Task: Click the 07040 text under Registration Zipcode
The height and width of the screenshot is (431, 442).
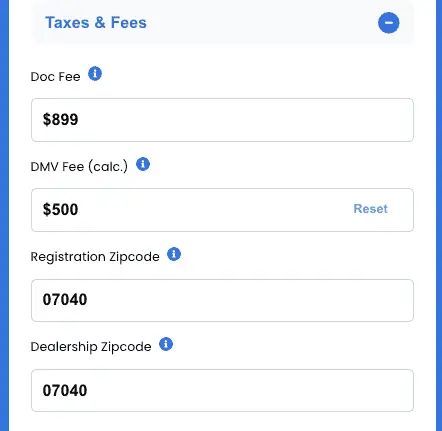Action: tap(65, 299)
